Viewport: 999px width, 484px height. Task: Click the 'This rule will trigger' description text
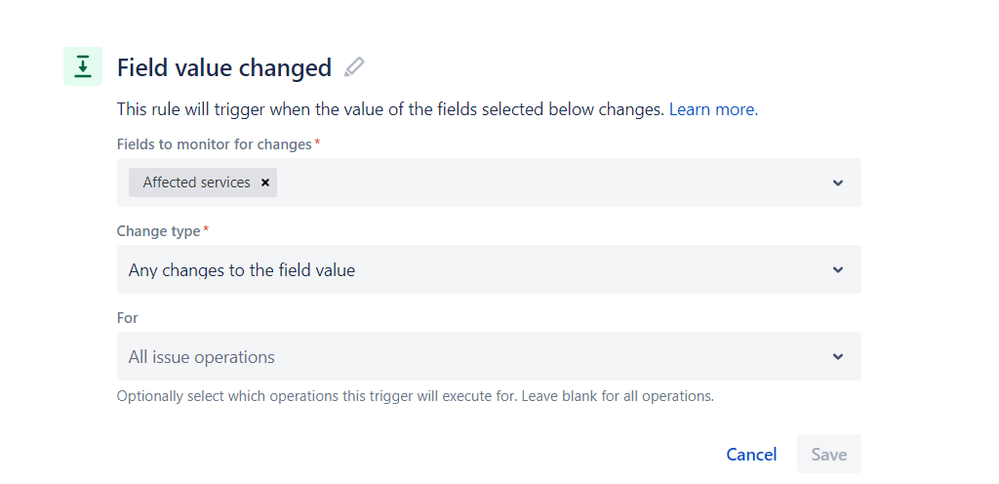391,110
